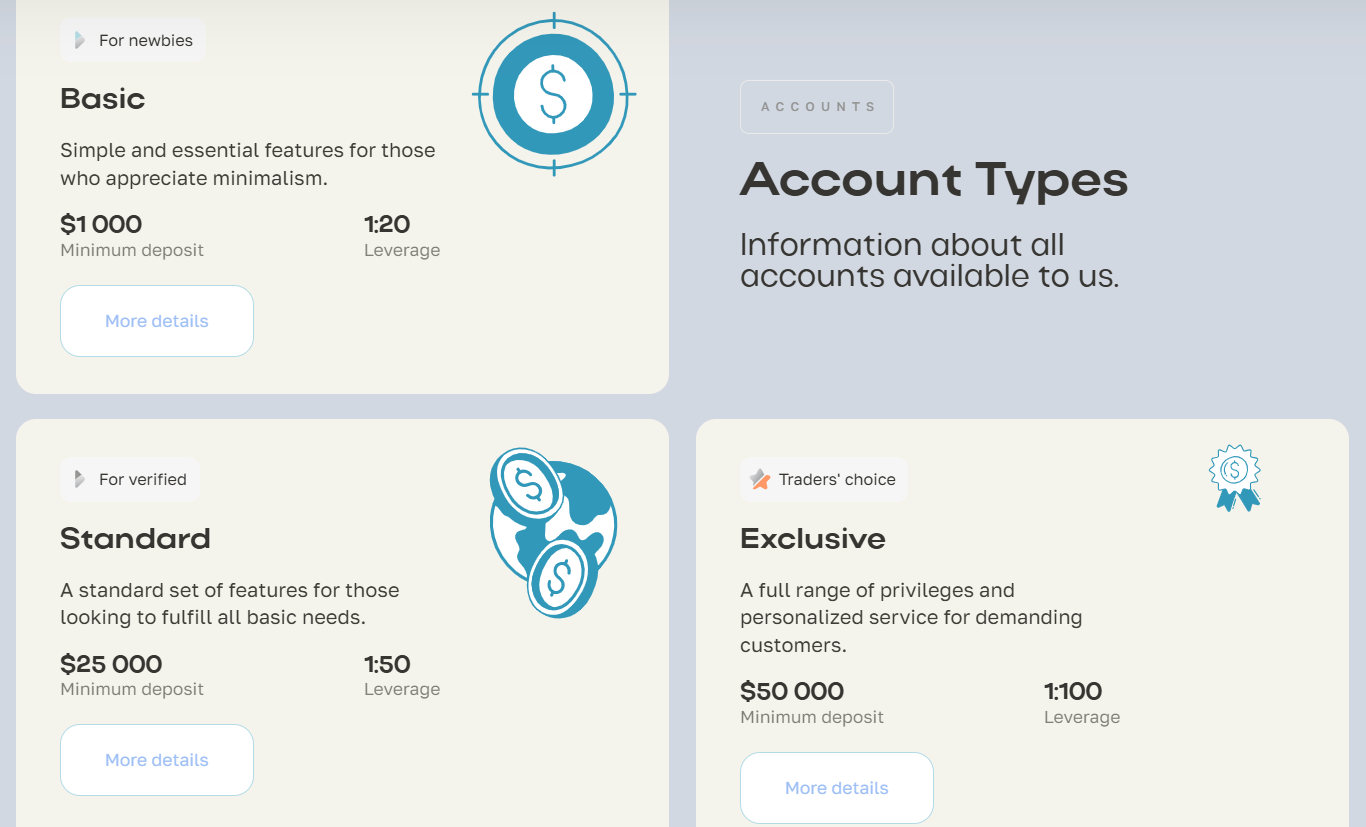The image size is (1366, 827).
Task: Click the $25 000 minimum deposit value
Action: pyautogui.click(x=111, y=664)
